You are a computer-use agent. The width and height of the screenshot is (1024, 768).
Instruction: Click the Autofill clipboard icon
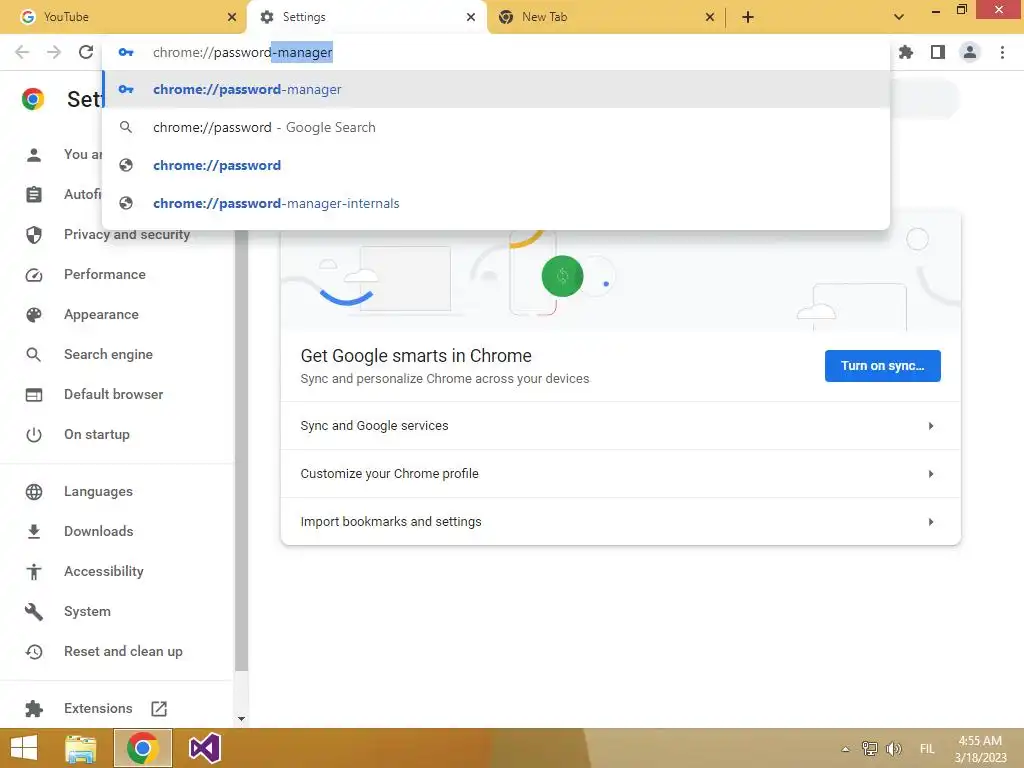34,195
